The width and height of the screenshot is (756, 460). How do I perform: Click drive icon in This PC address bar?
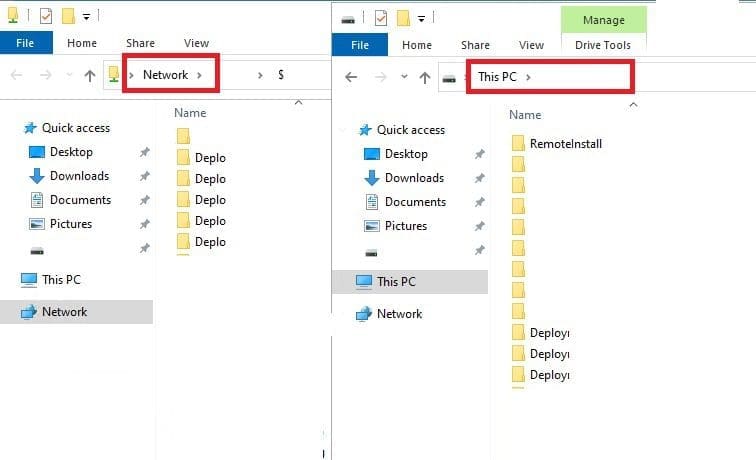point(449,79)
